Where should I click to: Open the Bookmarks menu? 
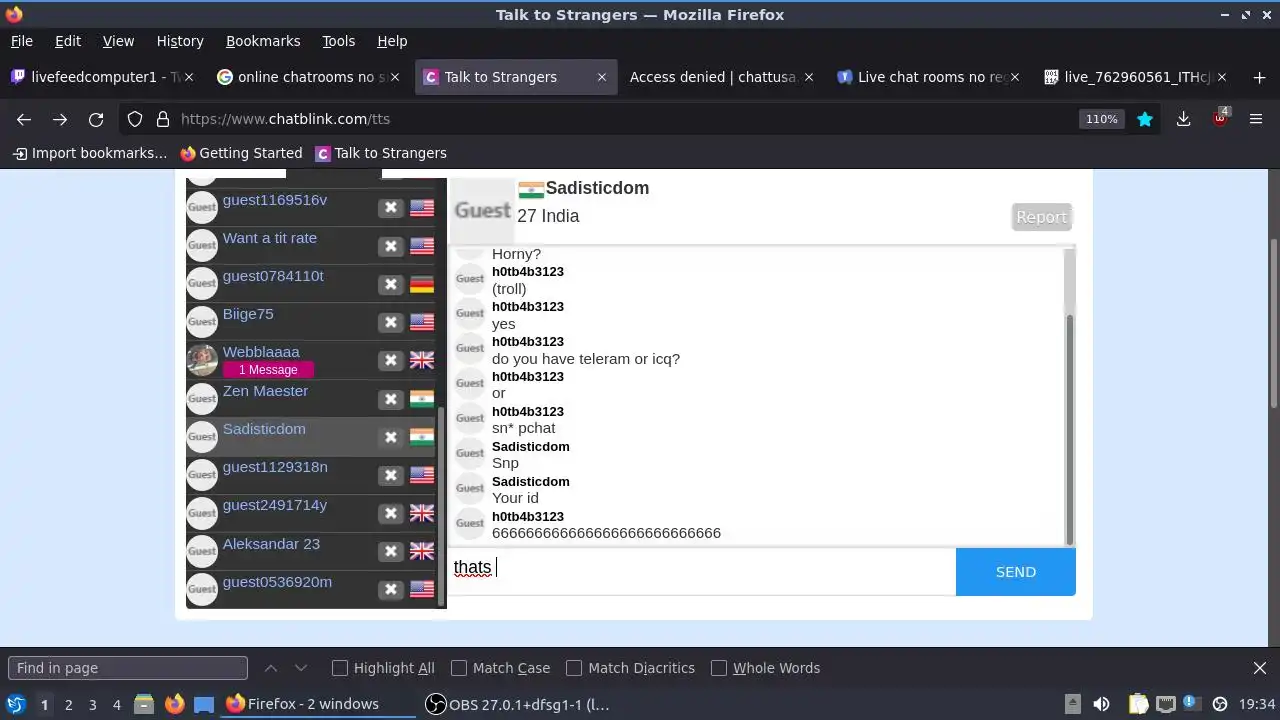pos(263,41)
